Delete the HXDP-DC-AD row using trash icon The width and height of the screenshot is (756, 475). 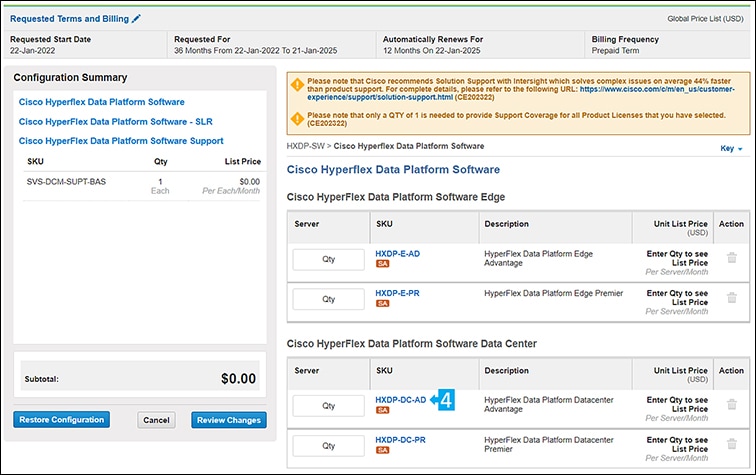732,406
